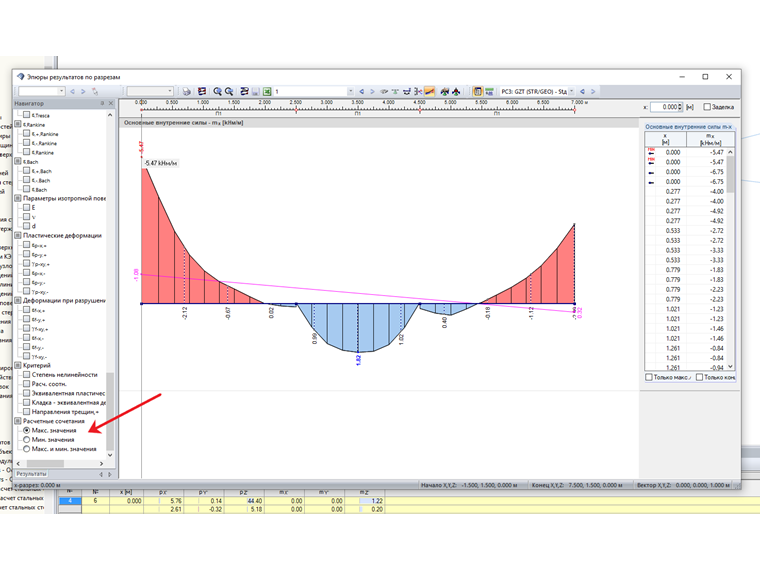Screen dimensions: 760x570
Task: Collapse the Параметры изотропной group
Action: tap(18, 198)
